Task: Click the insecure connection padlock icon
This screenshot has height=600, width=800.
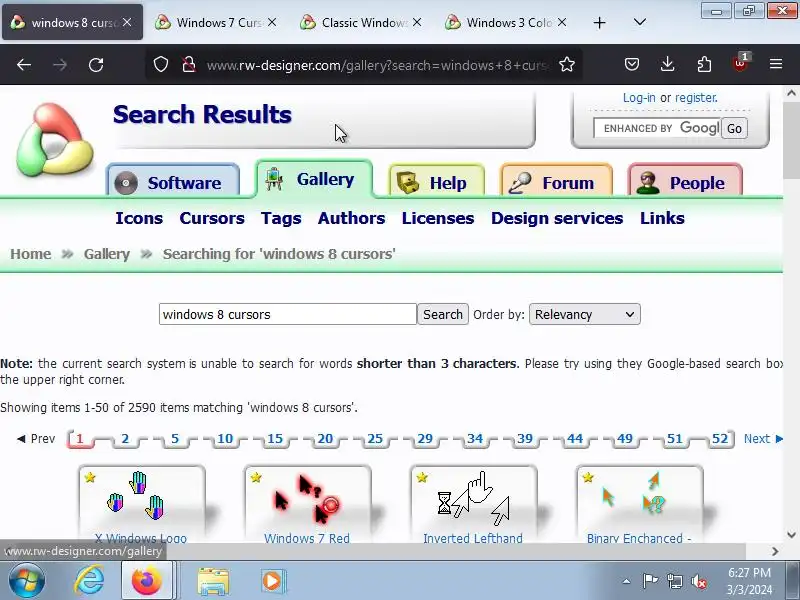Action: (x=189, y=64)
